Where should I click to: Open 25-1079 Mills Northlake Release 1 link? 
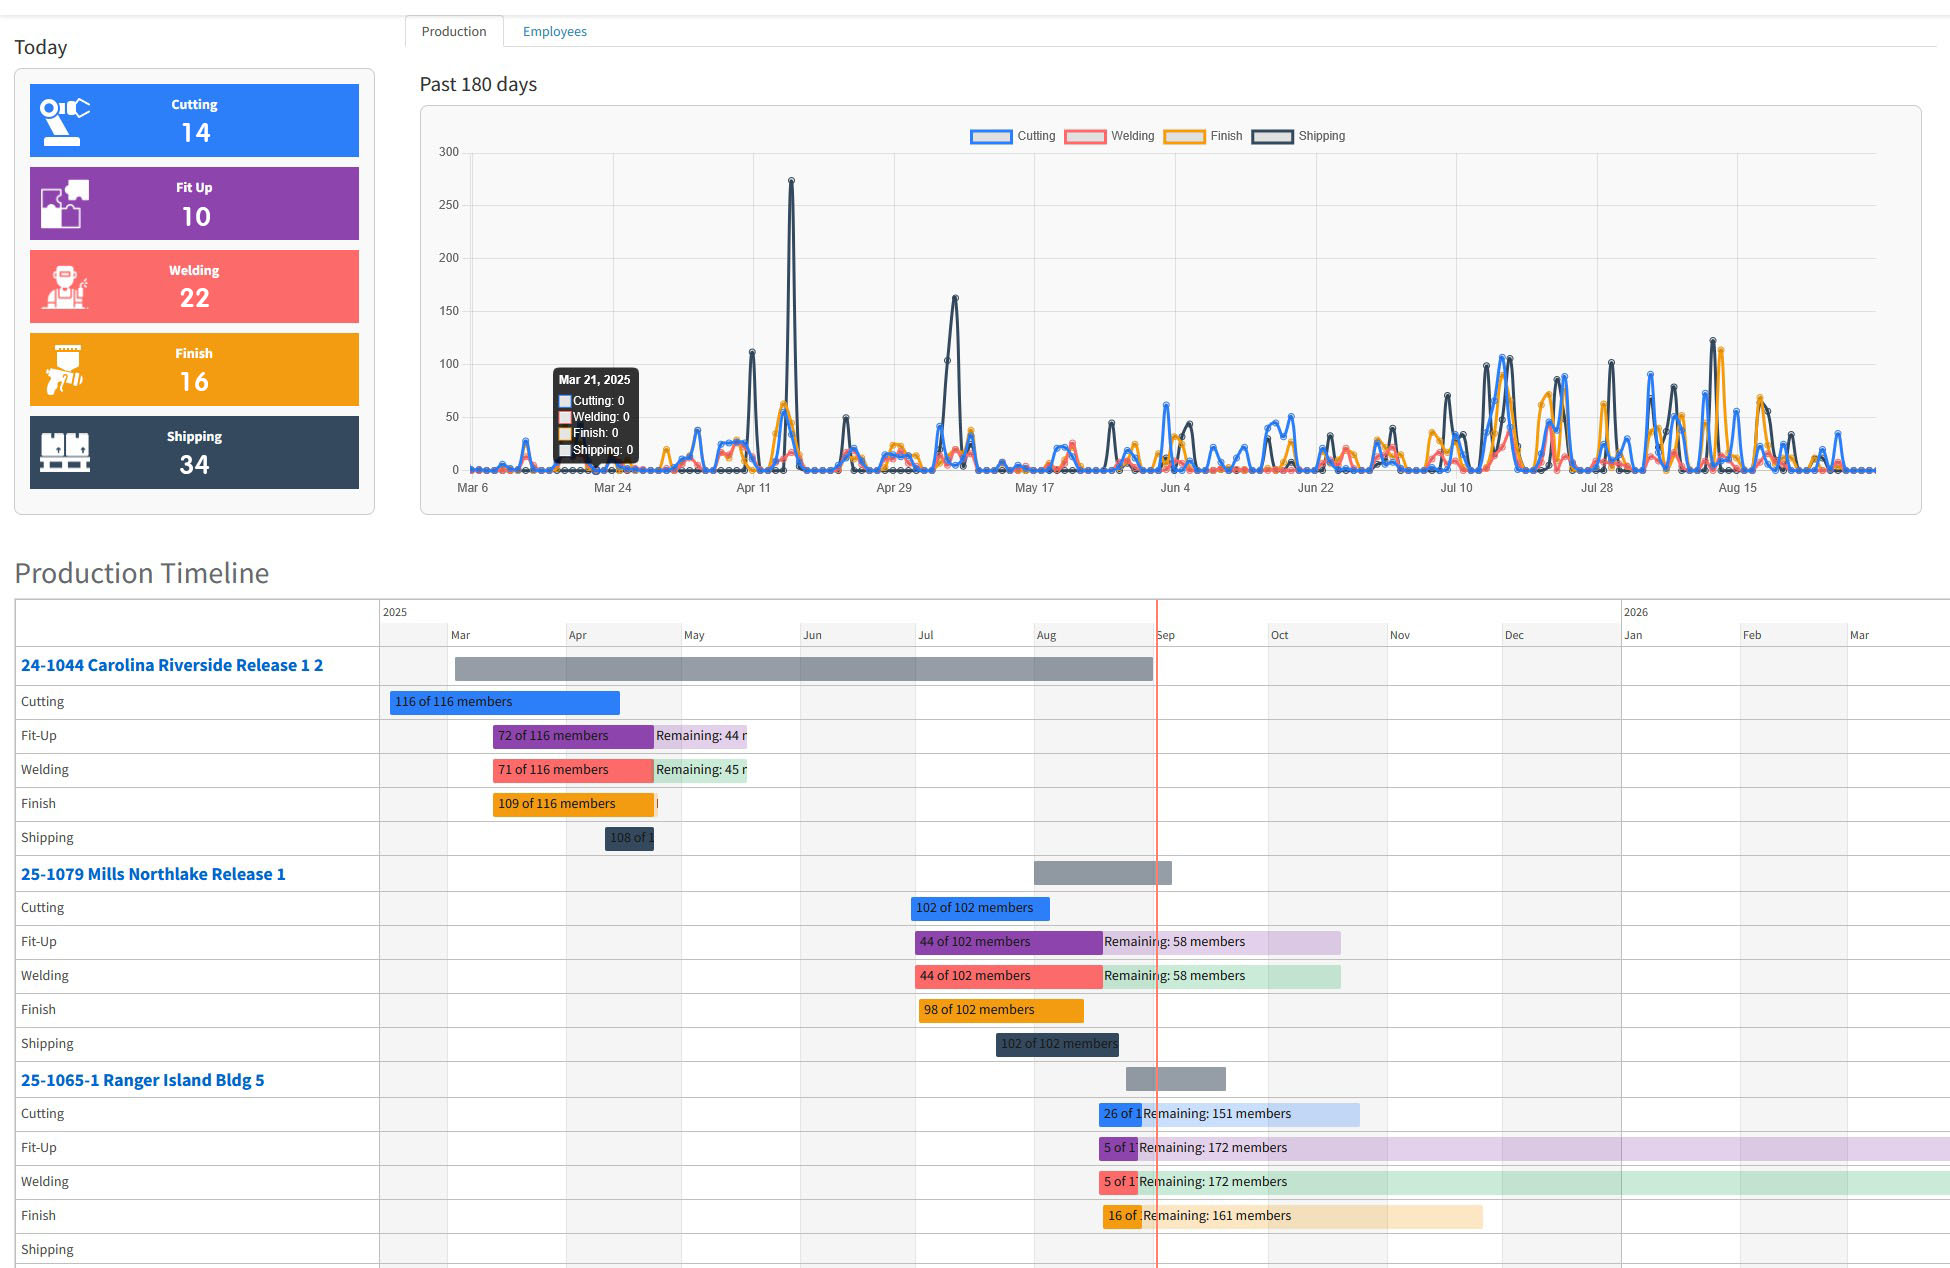153,874
